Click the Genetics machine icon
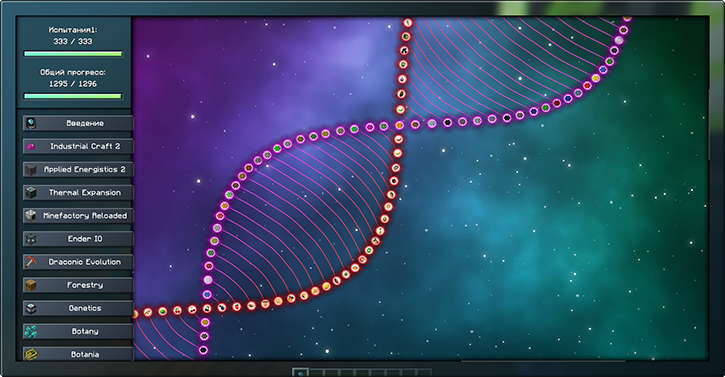Screen dimensions: 725x377 pyautogui.click(x=31, y=308)
